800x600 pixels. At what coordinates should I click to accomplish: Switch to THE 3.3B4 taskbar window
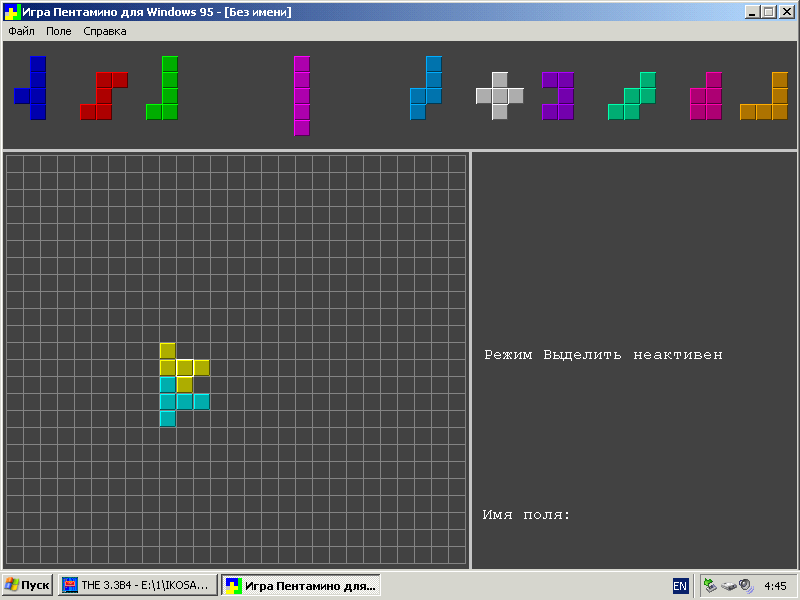point(137,585)
